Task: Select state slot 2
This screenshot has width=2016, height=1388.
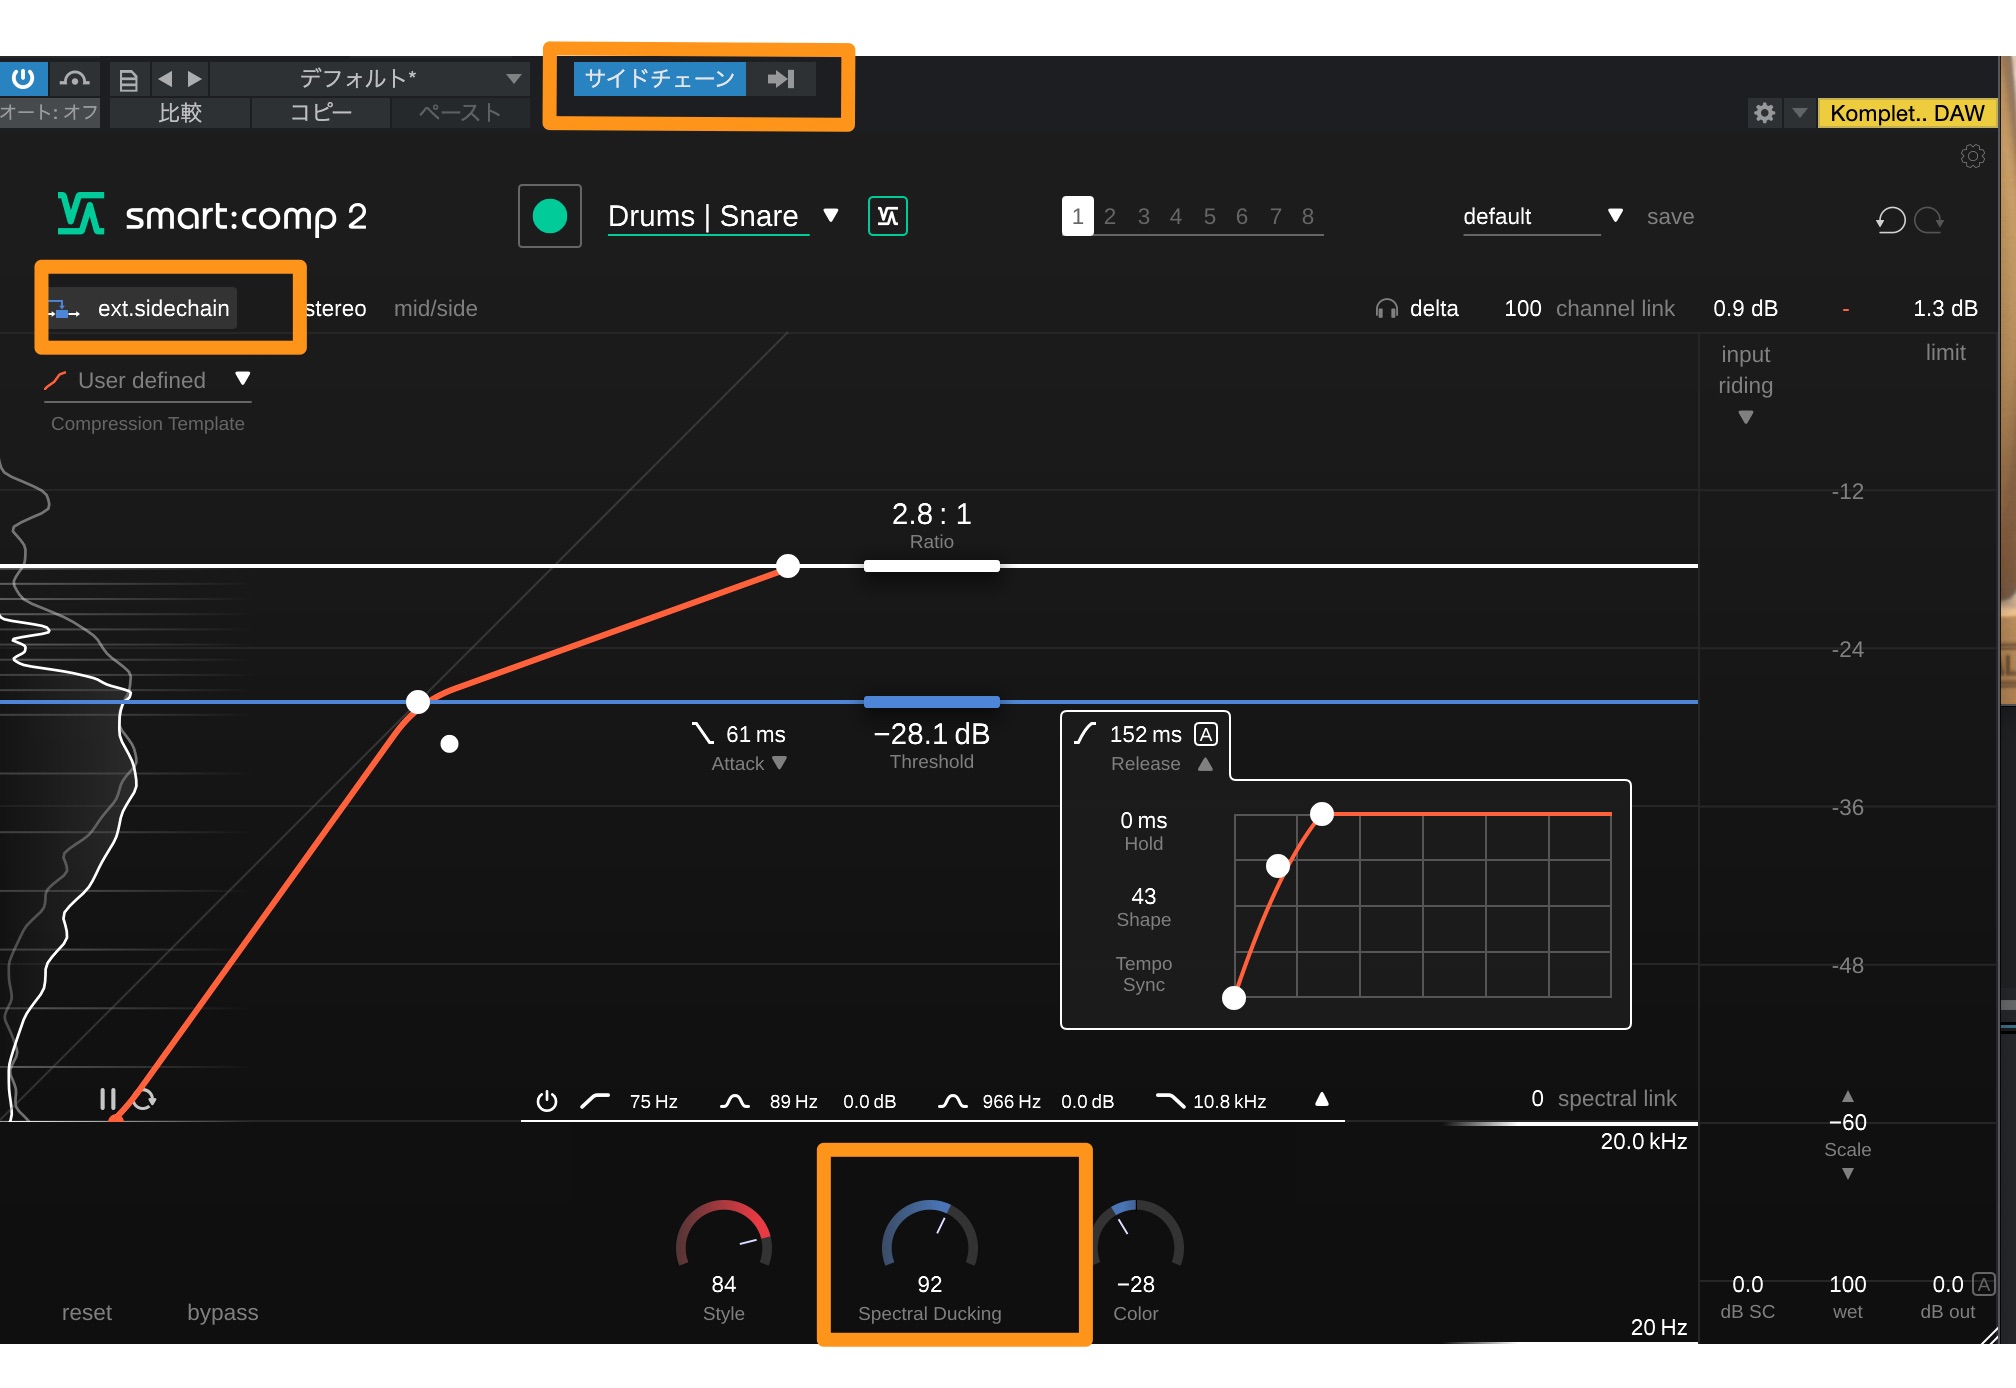Action: pyautogui.click(x=1109, y=216)
